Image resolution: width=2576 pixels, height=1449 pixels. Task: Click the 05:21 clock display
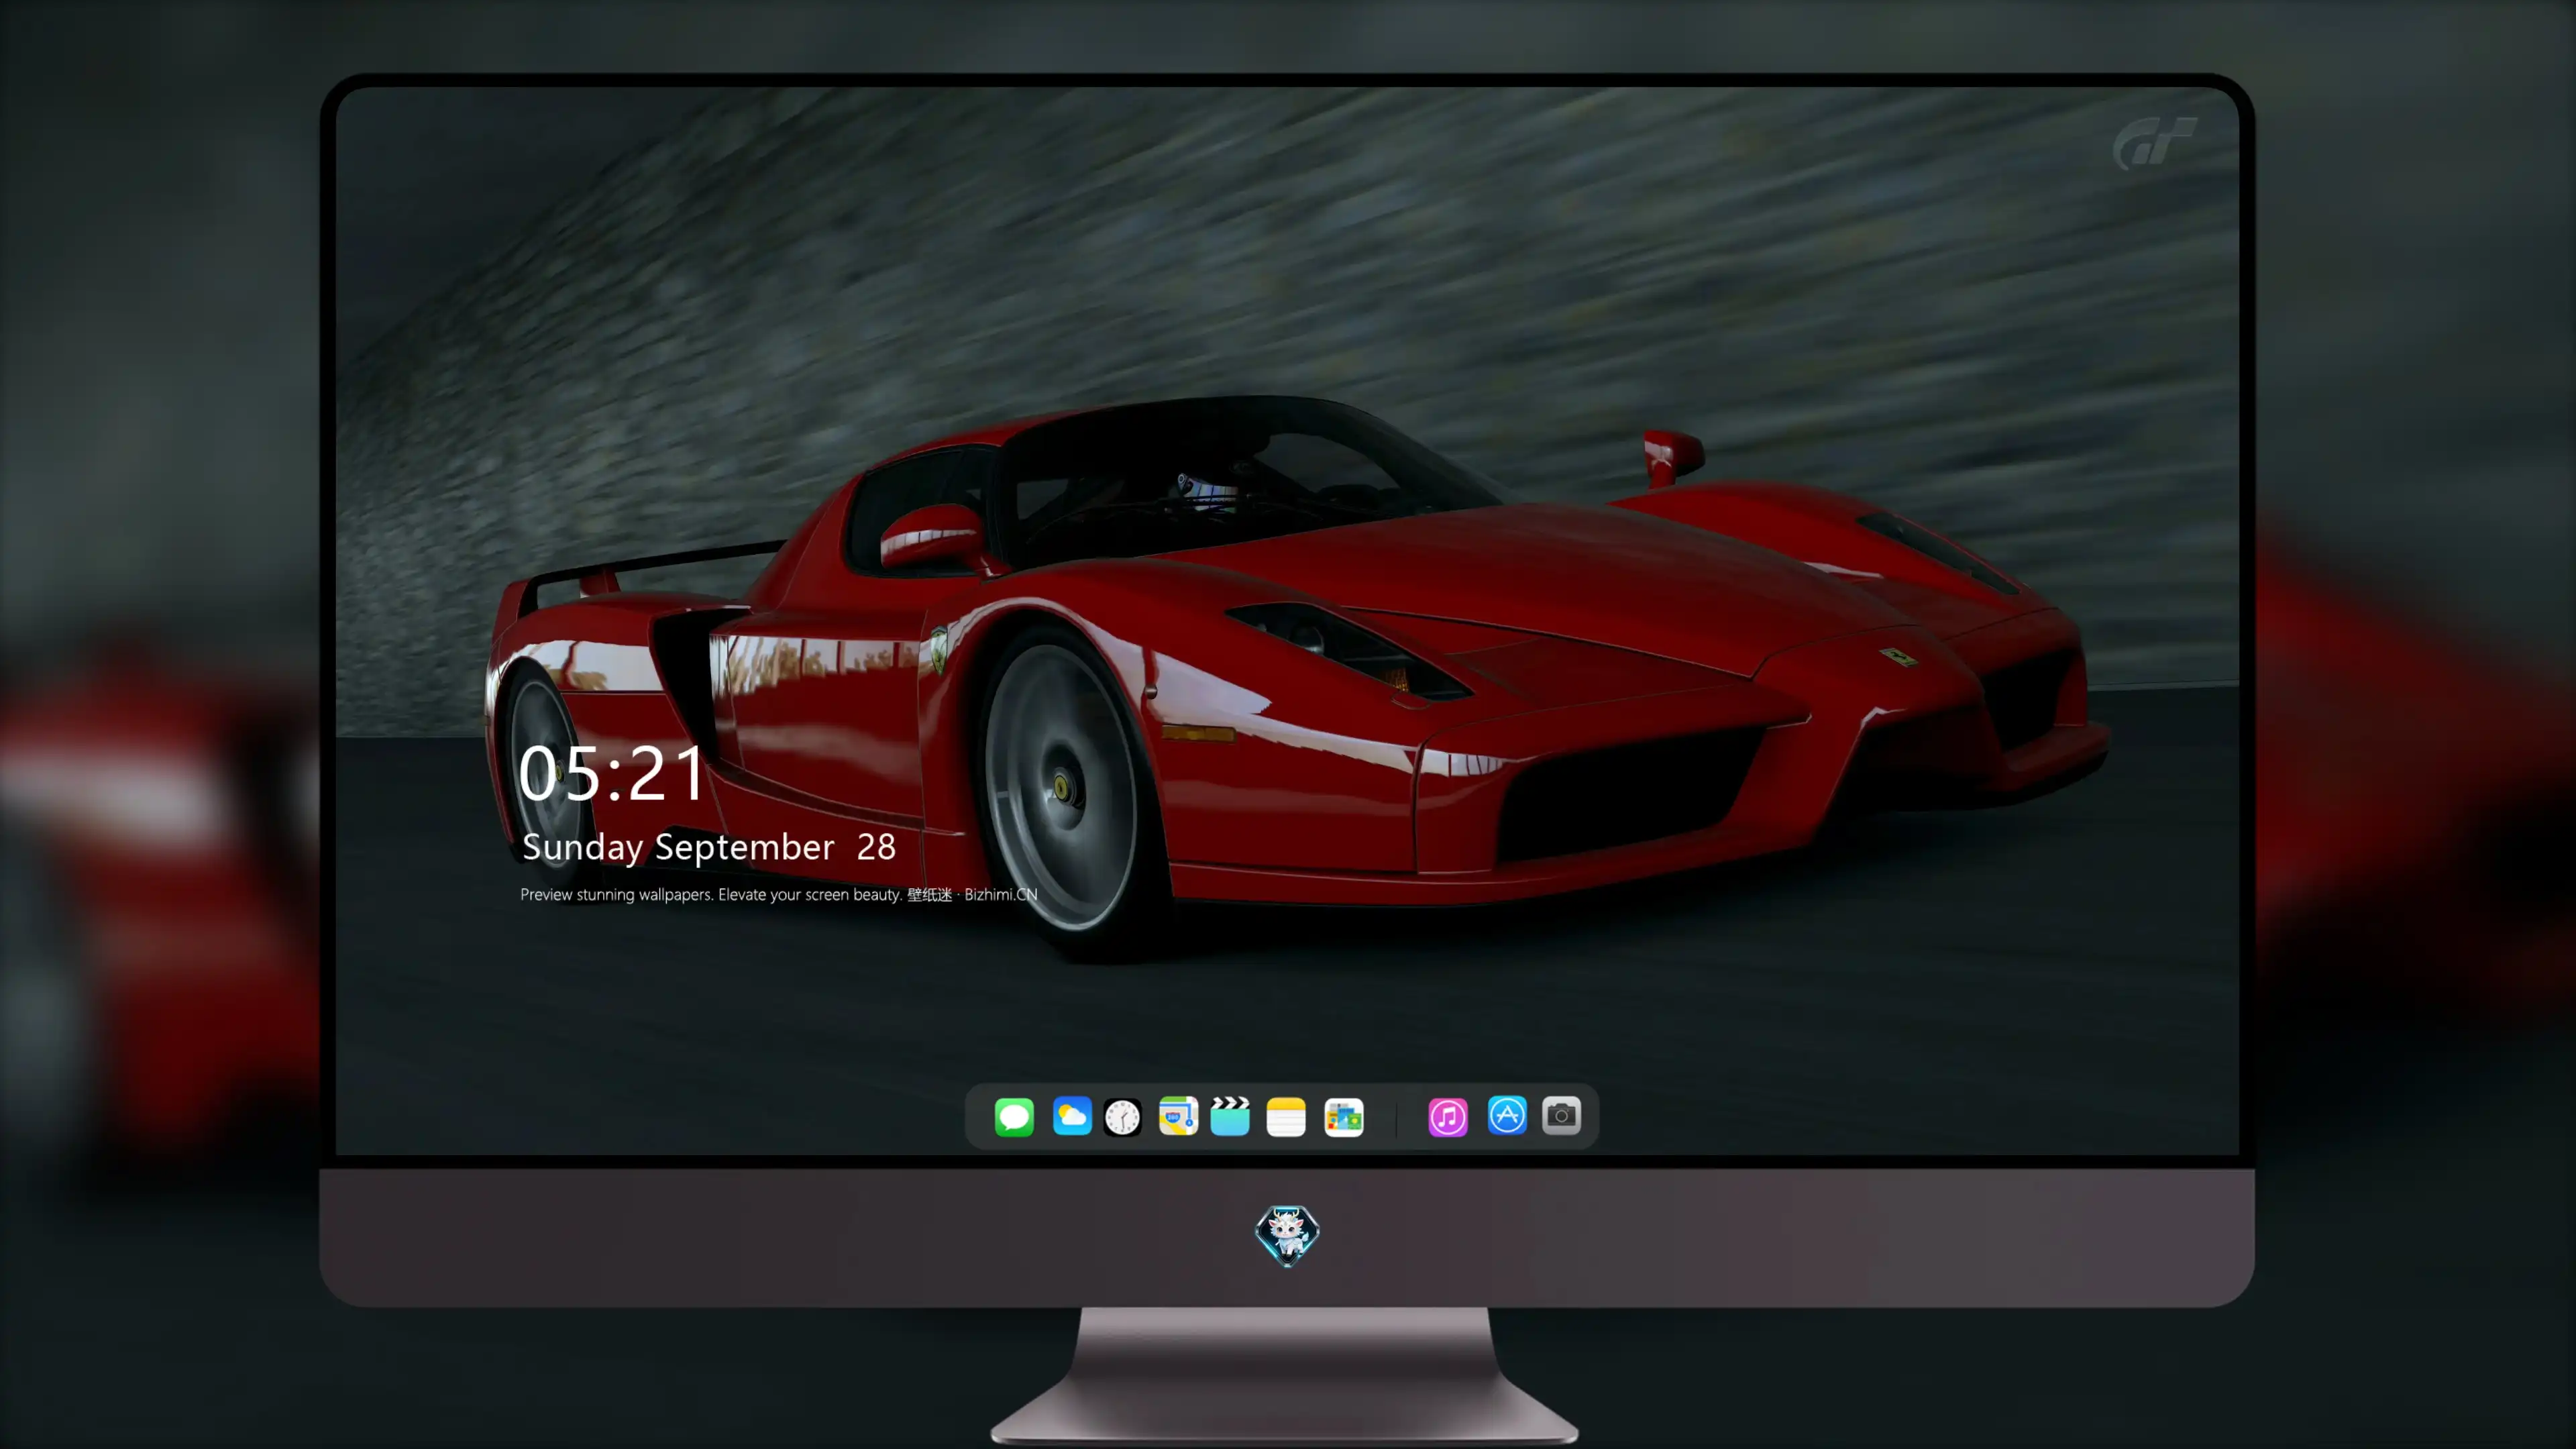(611, 773)
